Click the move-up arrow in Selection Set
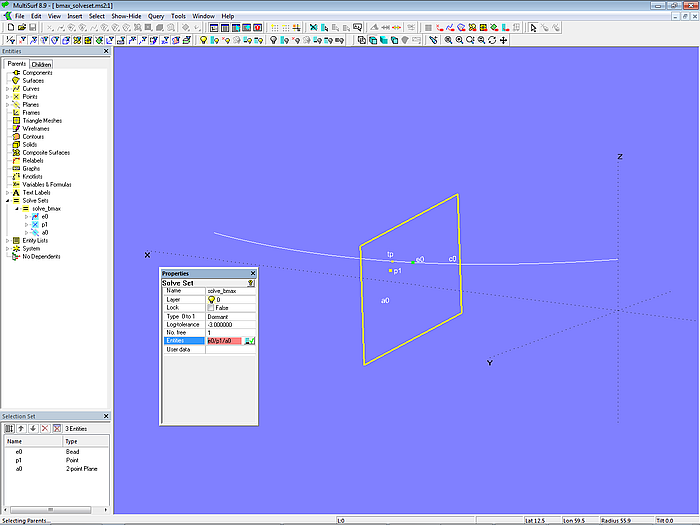700x525 pixels. point(21,428)
